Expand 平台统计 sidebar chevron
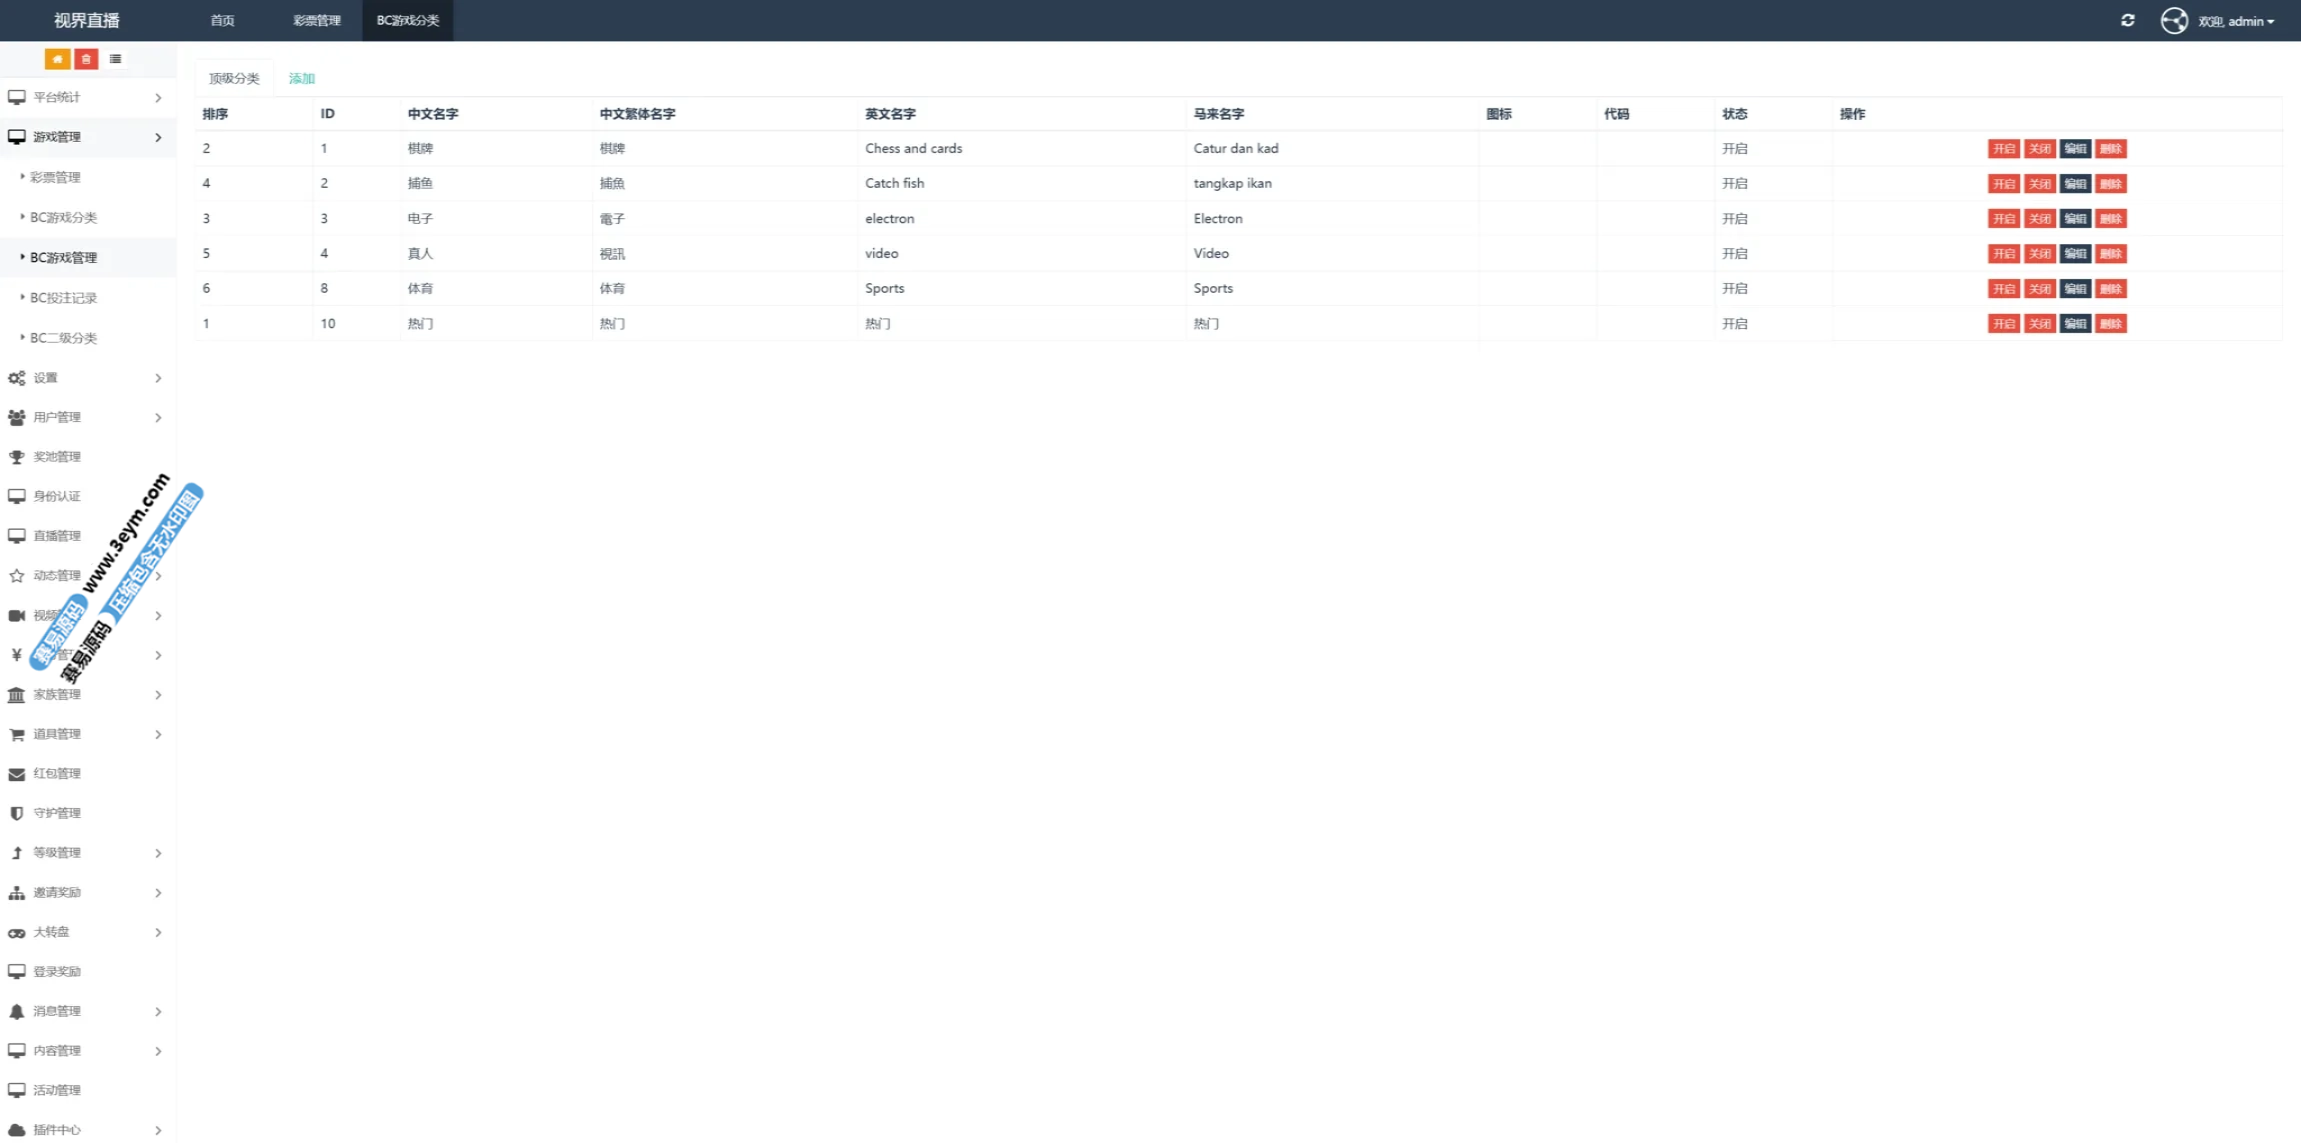 [x=158, y=98]
